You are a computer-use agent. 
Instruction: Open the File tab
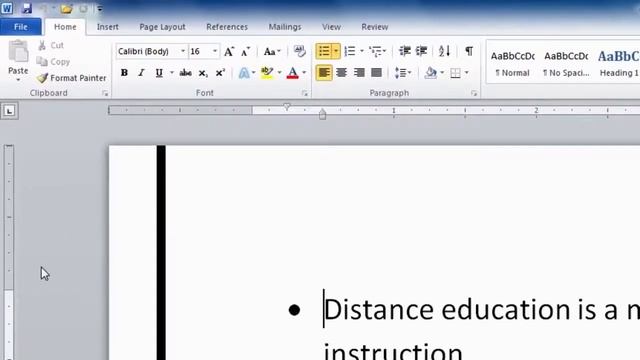click(21, 27)
